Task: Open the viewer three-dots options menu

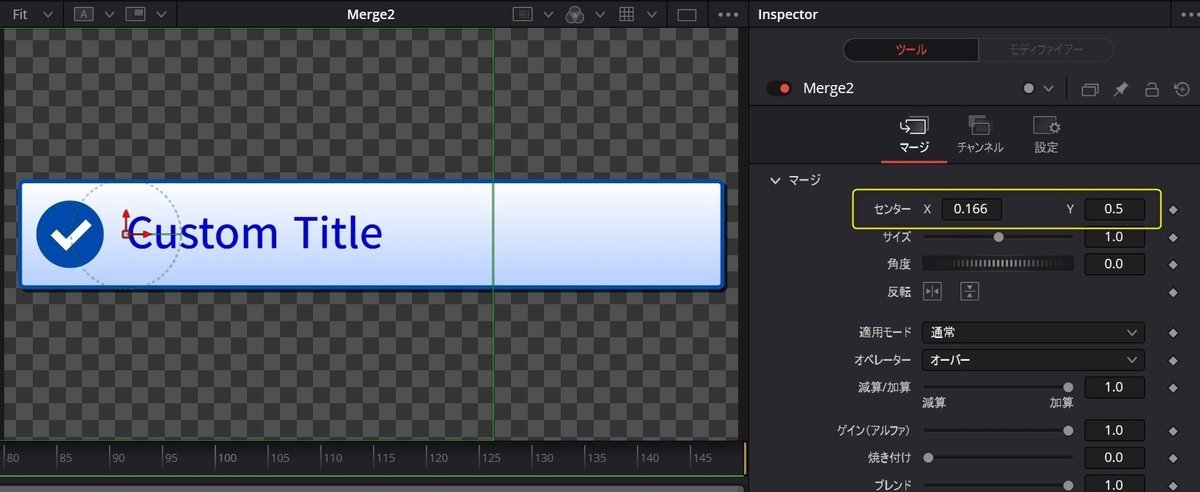Action: (x=728, y=14)
